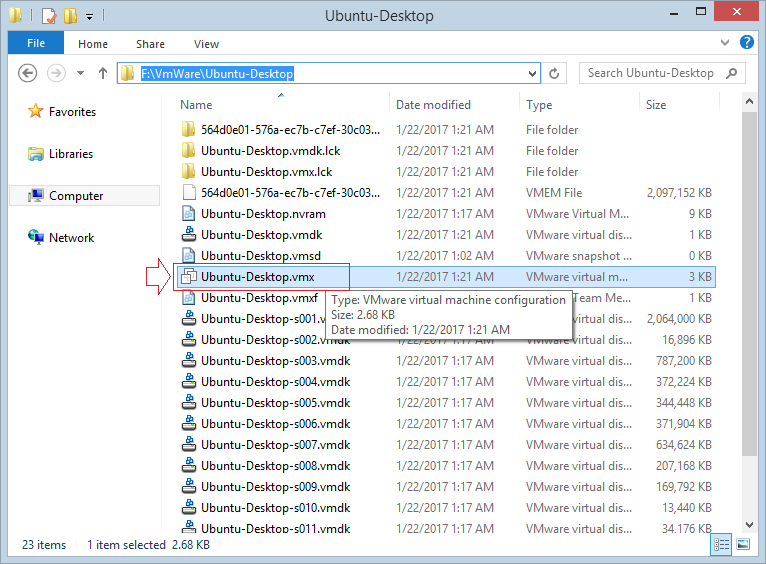766x564 pixels.
Task: Click the Ubuntu-Desktop-s009.vmdk file name
Action: (276, 487)
